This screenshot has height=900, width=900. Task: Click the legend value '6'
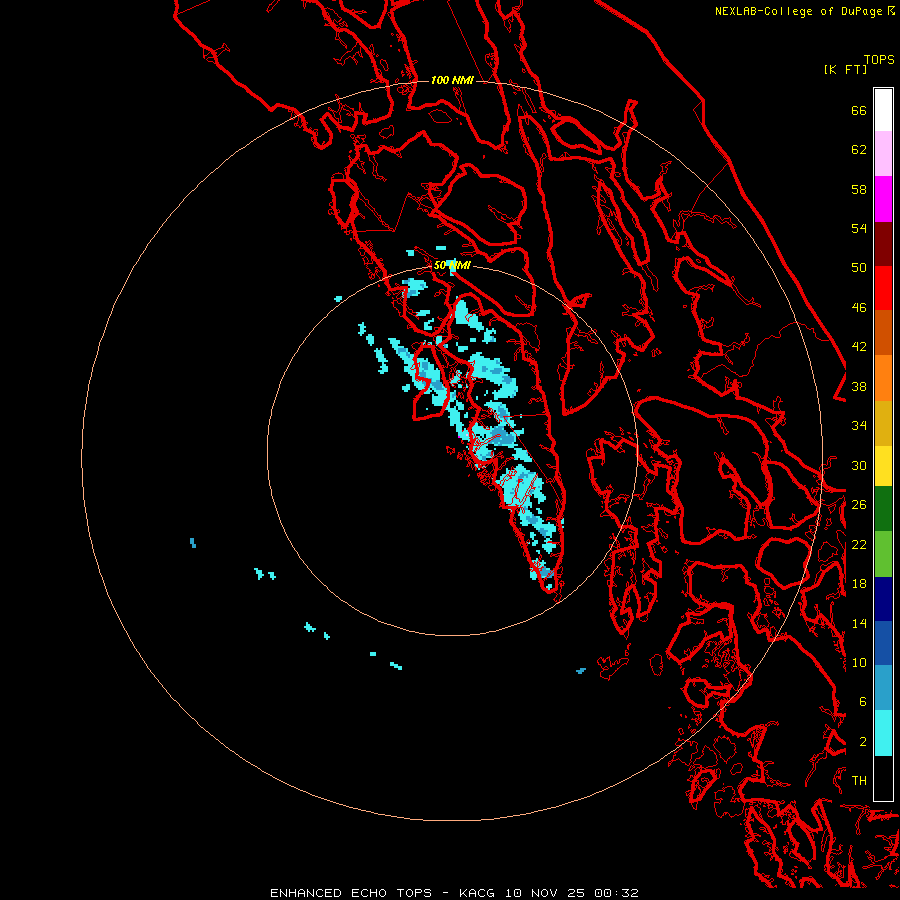click(862, 701)
